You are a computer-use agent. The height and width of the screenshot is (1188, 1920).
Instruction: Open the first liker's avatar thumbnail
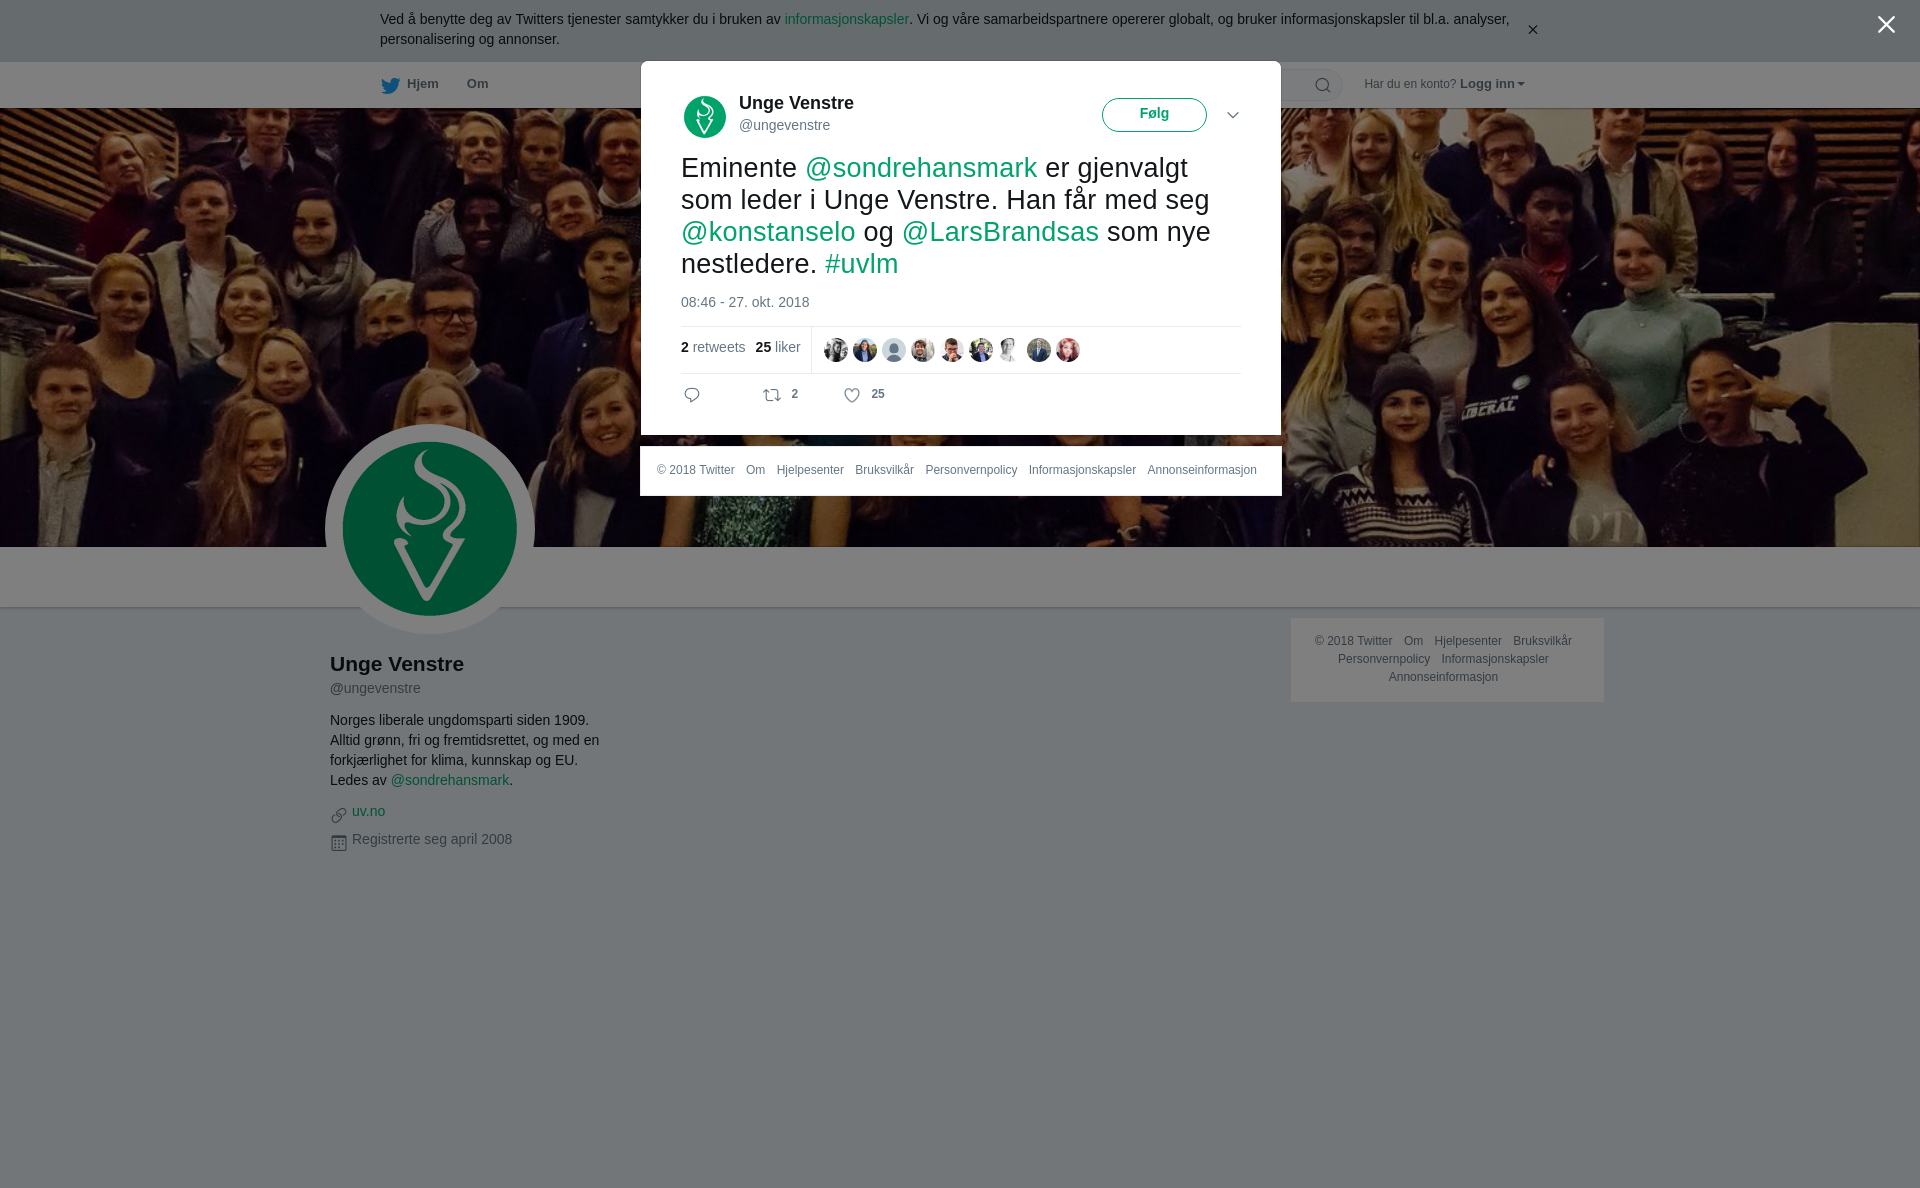(x=836, y=350)
